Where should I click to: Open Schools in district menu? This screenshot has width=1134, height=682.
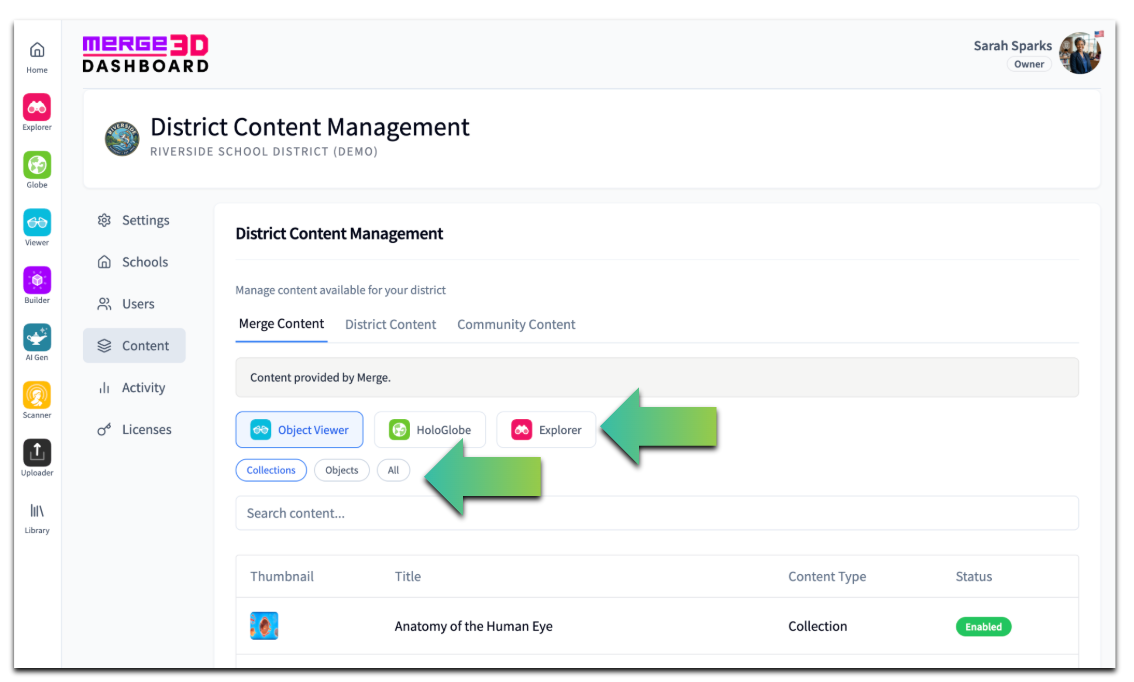pyautogui.click(x=134, y=262)
